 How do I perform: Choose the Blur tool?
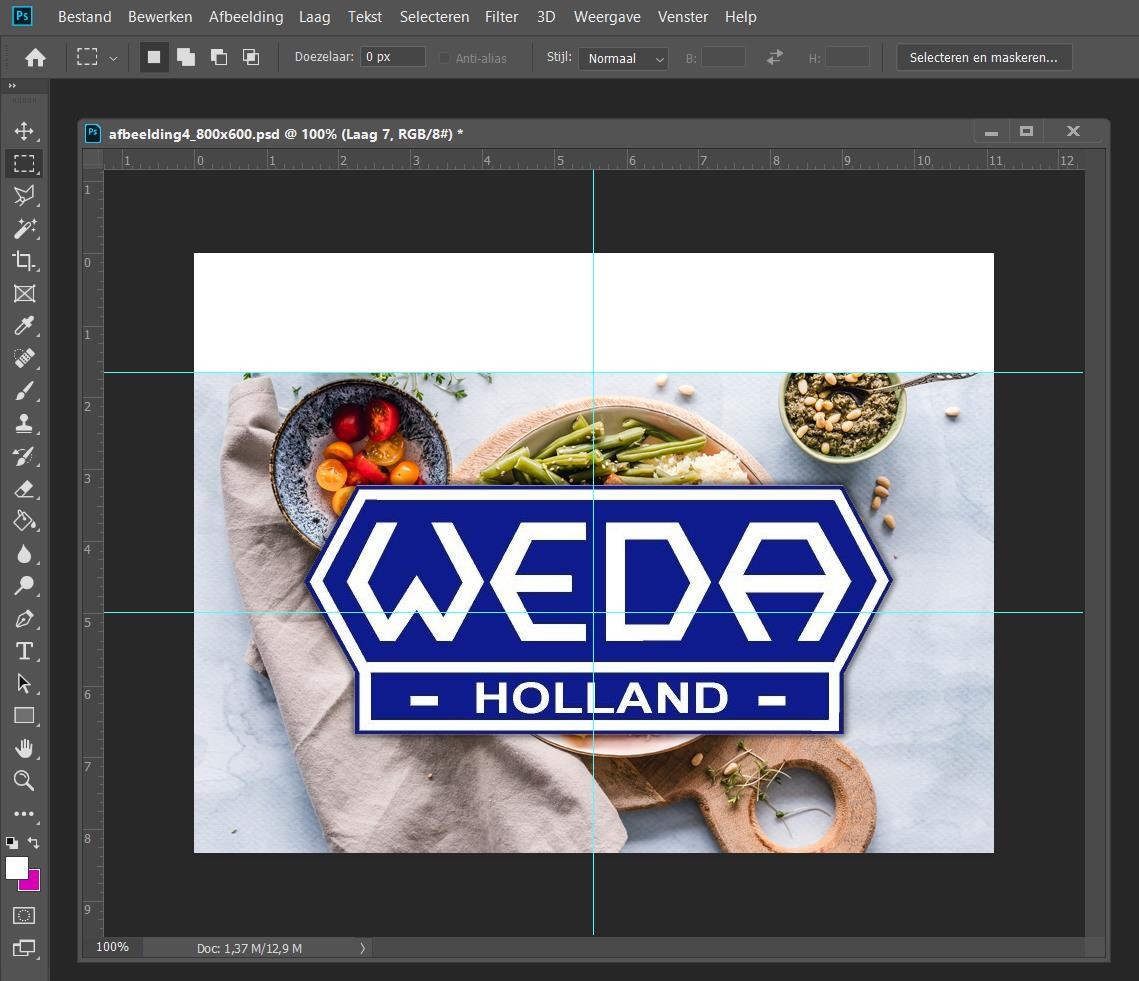(24, 554)
